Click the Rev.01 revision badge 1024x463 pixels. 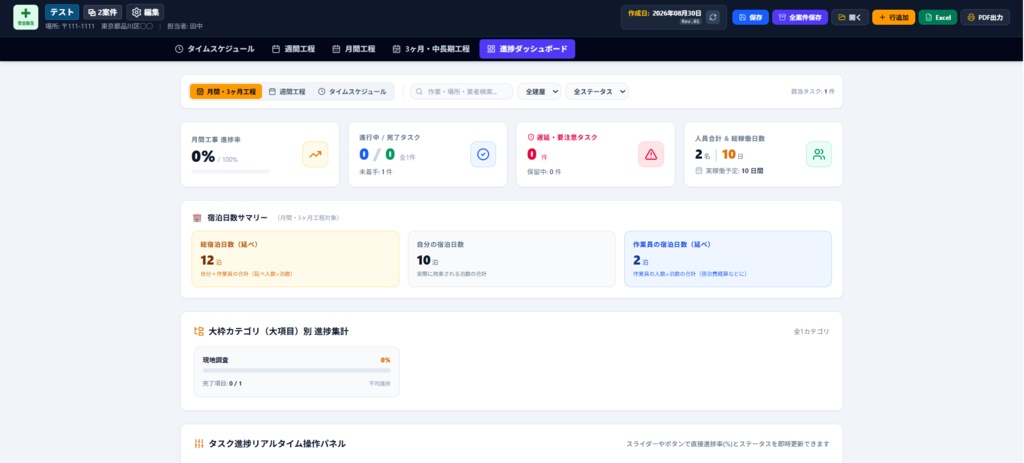click(x=690, y=21)
